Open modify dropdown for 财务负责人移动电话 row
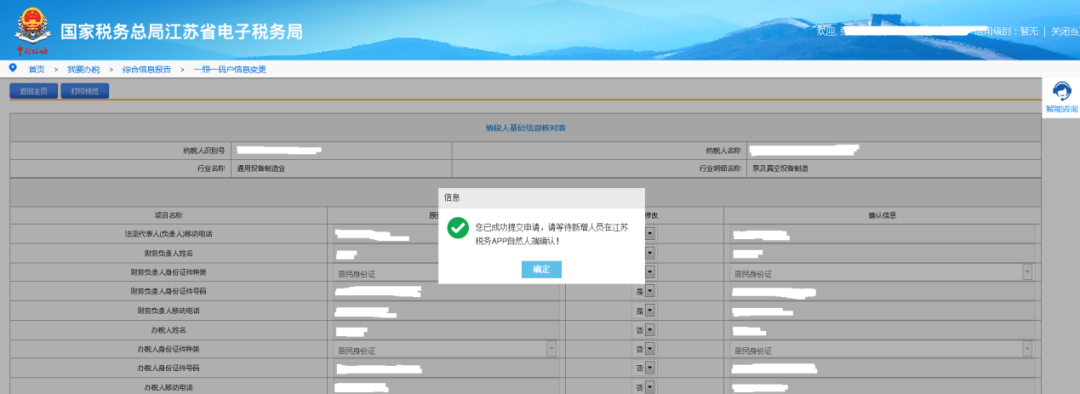 click(x=650, y=311)
